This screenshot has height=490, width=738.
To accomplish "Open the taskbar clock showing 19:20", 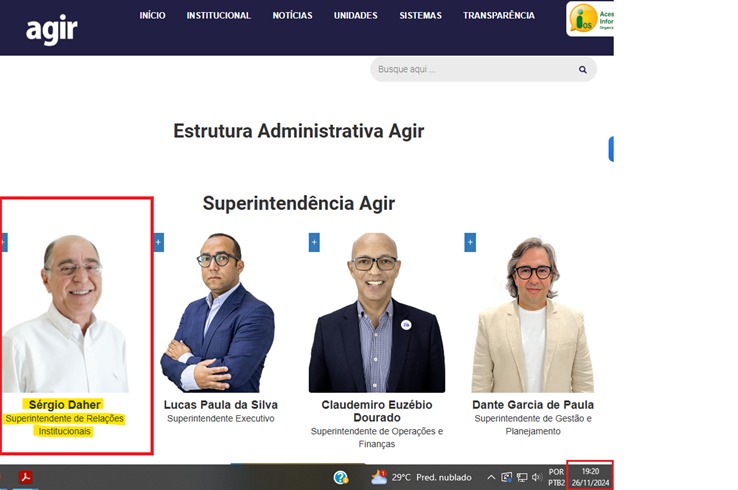I will click(x=589, y=476).
